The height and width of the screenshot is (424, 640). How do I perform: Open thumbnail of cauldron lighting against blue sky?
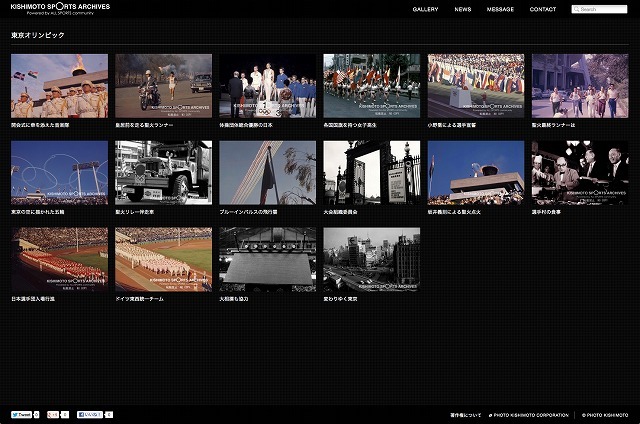click(x=476, y=173)
